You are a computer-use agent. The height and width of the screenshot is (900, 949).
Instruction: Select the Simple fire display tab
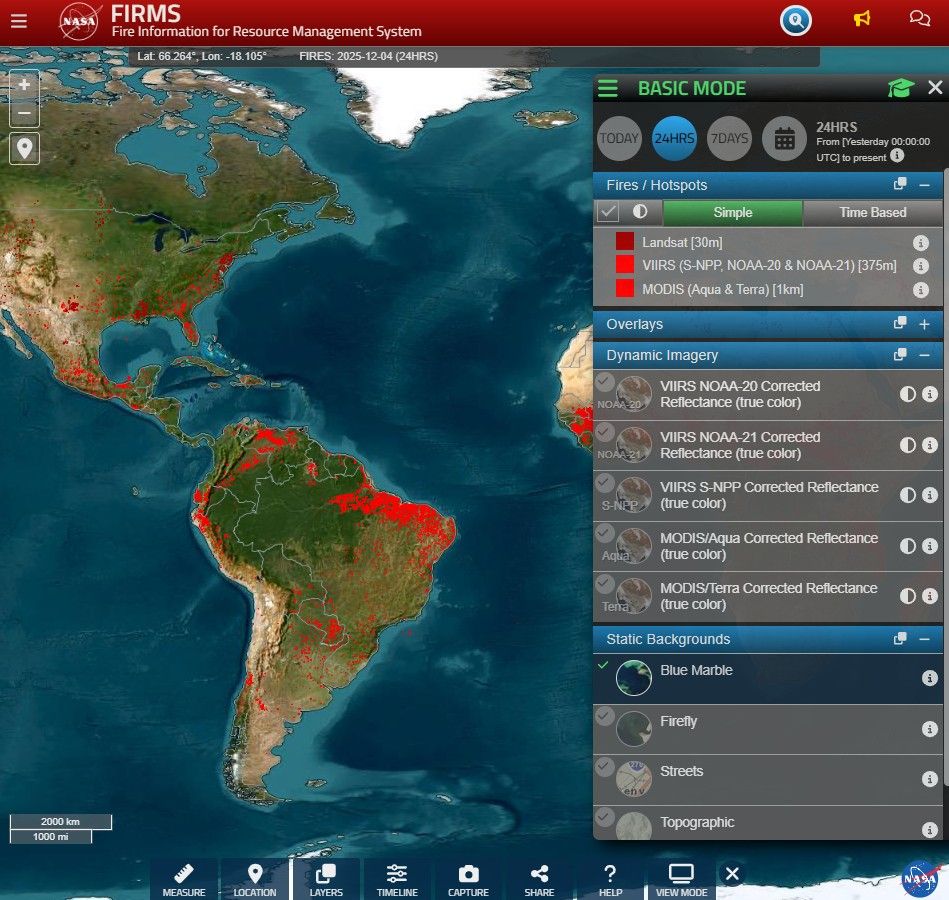click(732, 212)
